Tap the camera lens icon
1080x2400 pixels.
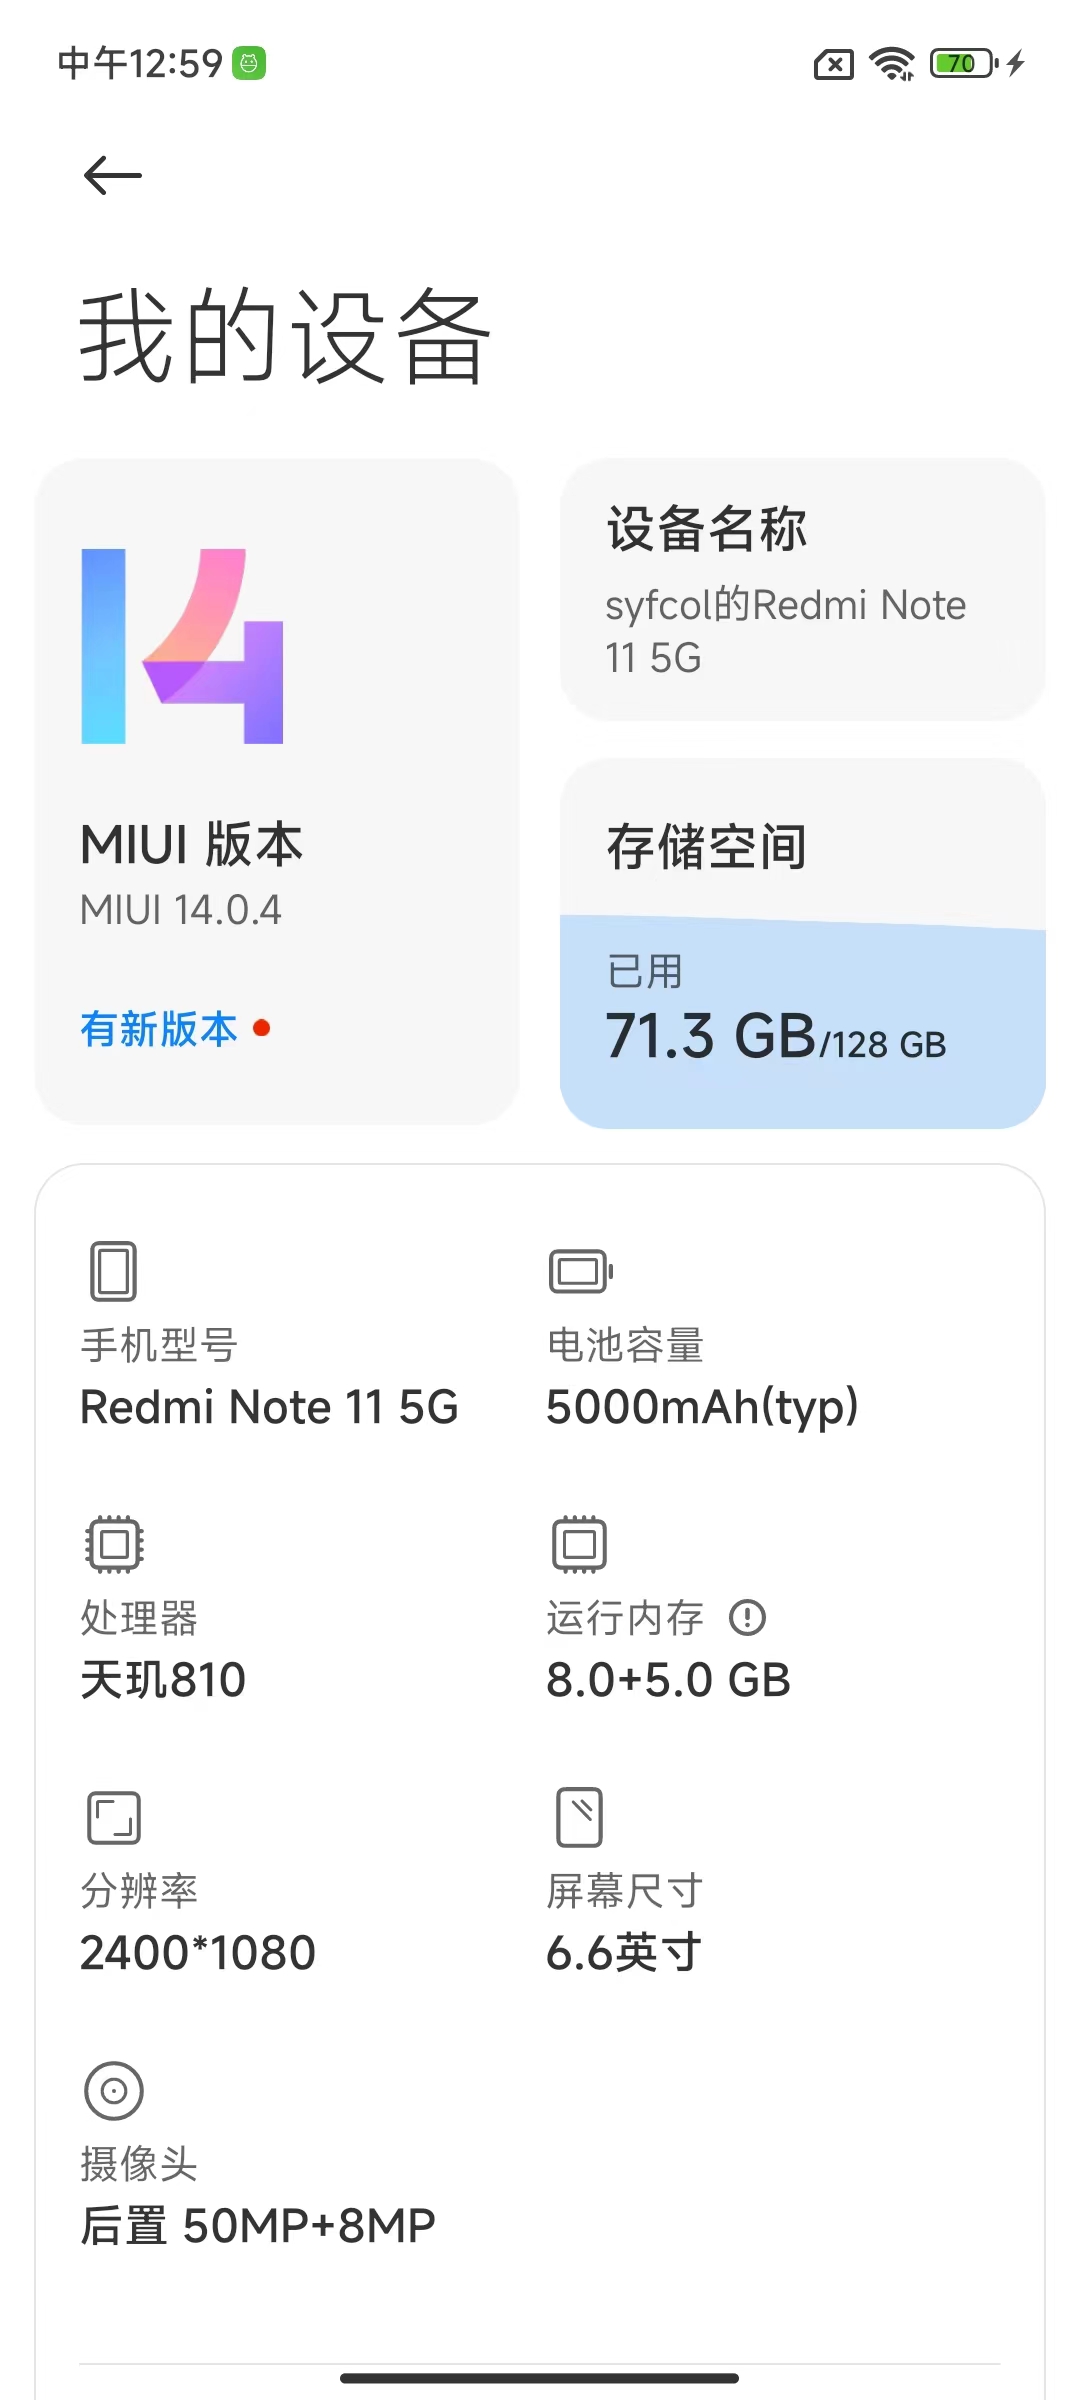pos(113,2090)
